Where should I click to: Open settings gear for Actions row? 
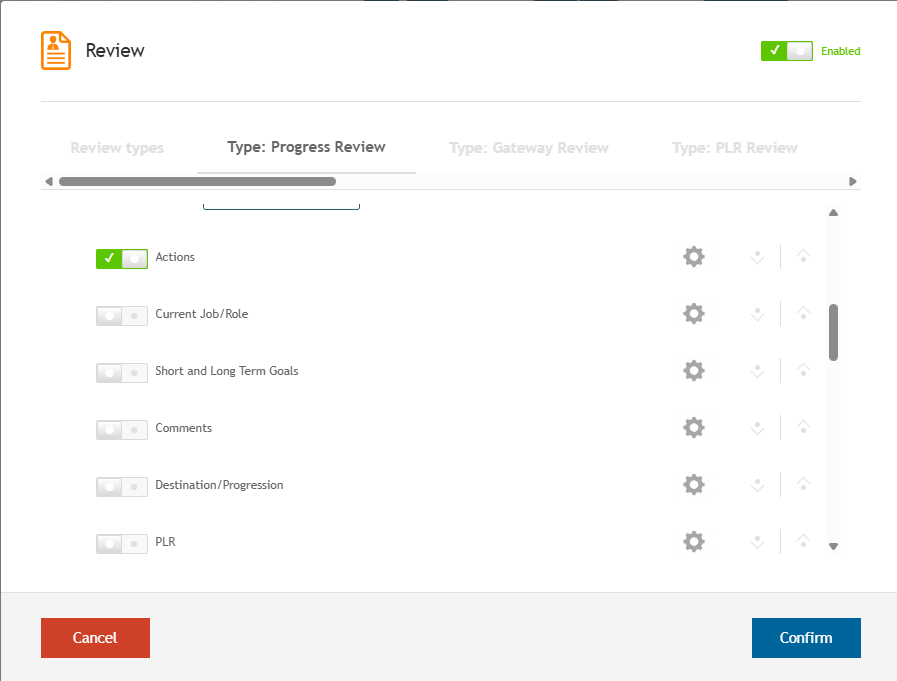coord(694,257)
